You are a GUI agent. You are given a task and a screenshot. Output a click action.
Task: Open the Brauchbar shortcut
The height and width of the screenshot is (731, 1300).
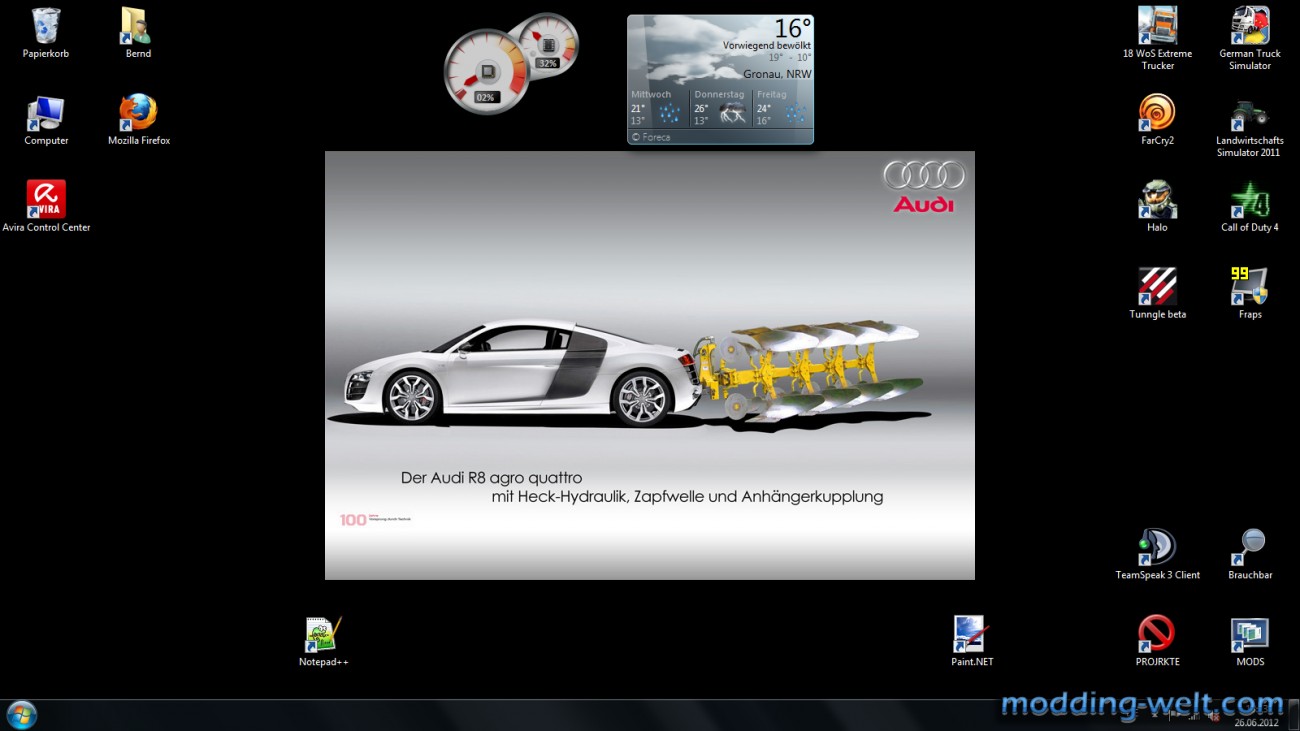pyautogui.click(x=1250, y=554)
